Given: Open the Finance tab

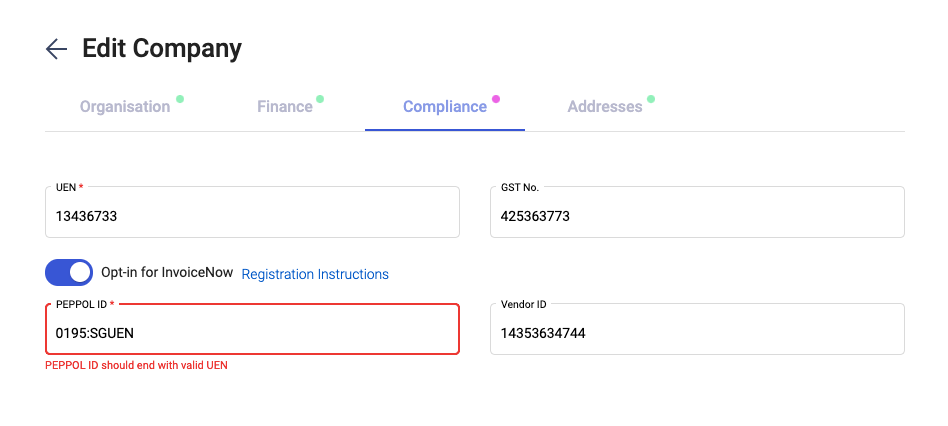Looking at the screenshot, I should [x=285, y=107].
